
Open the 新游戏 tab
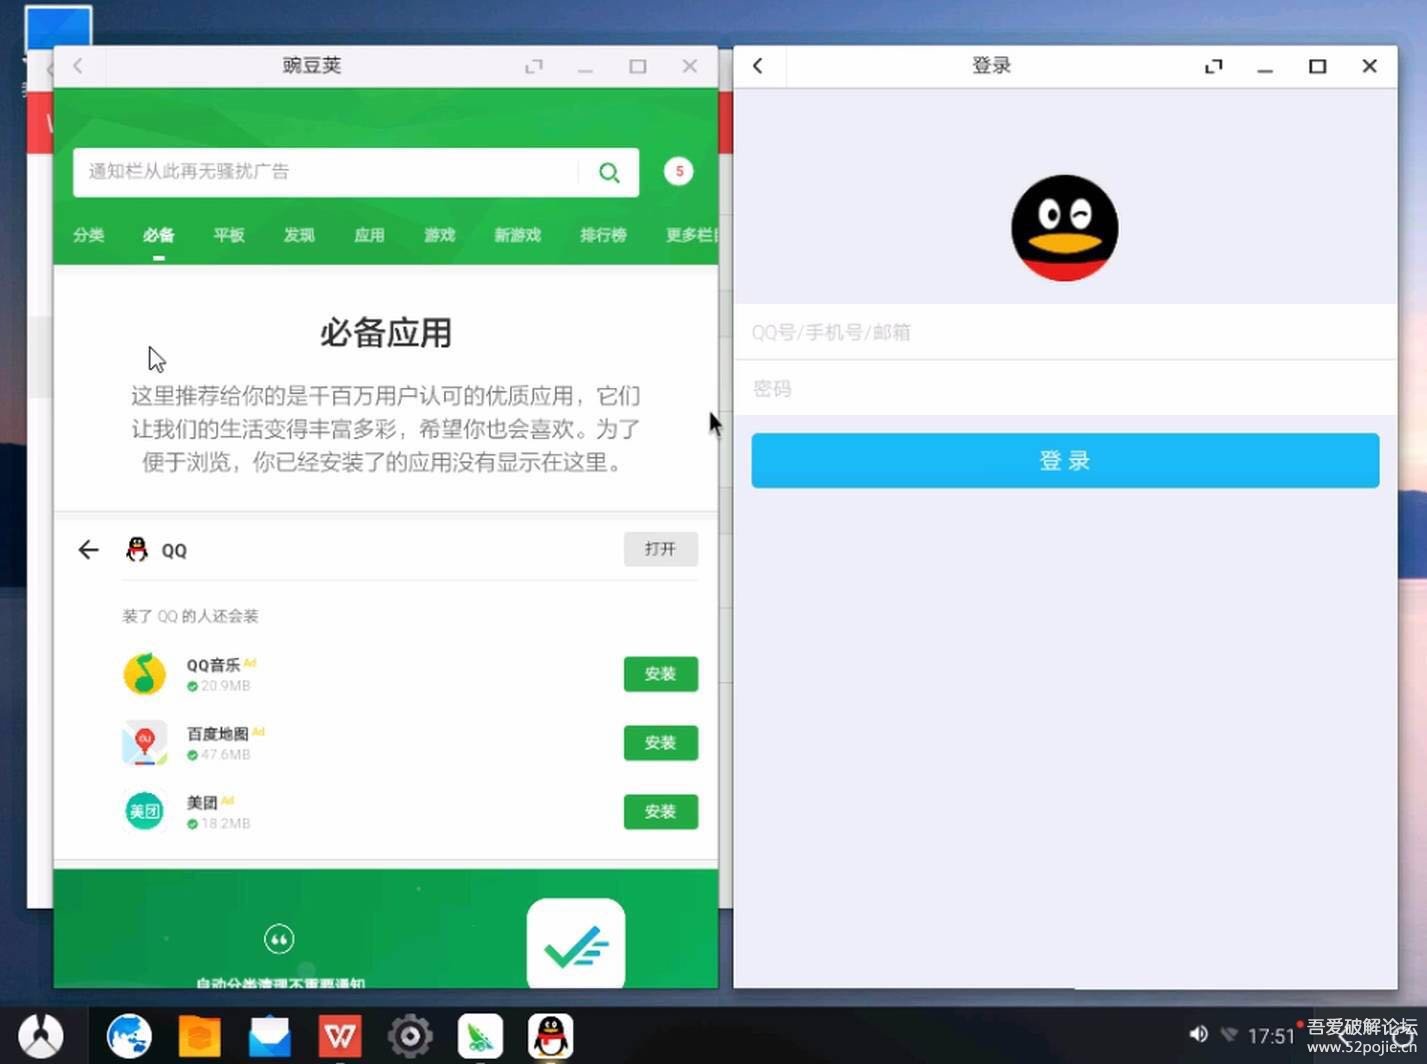tap(517, 235)
